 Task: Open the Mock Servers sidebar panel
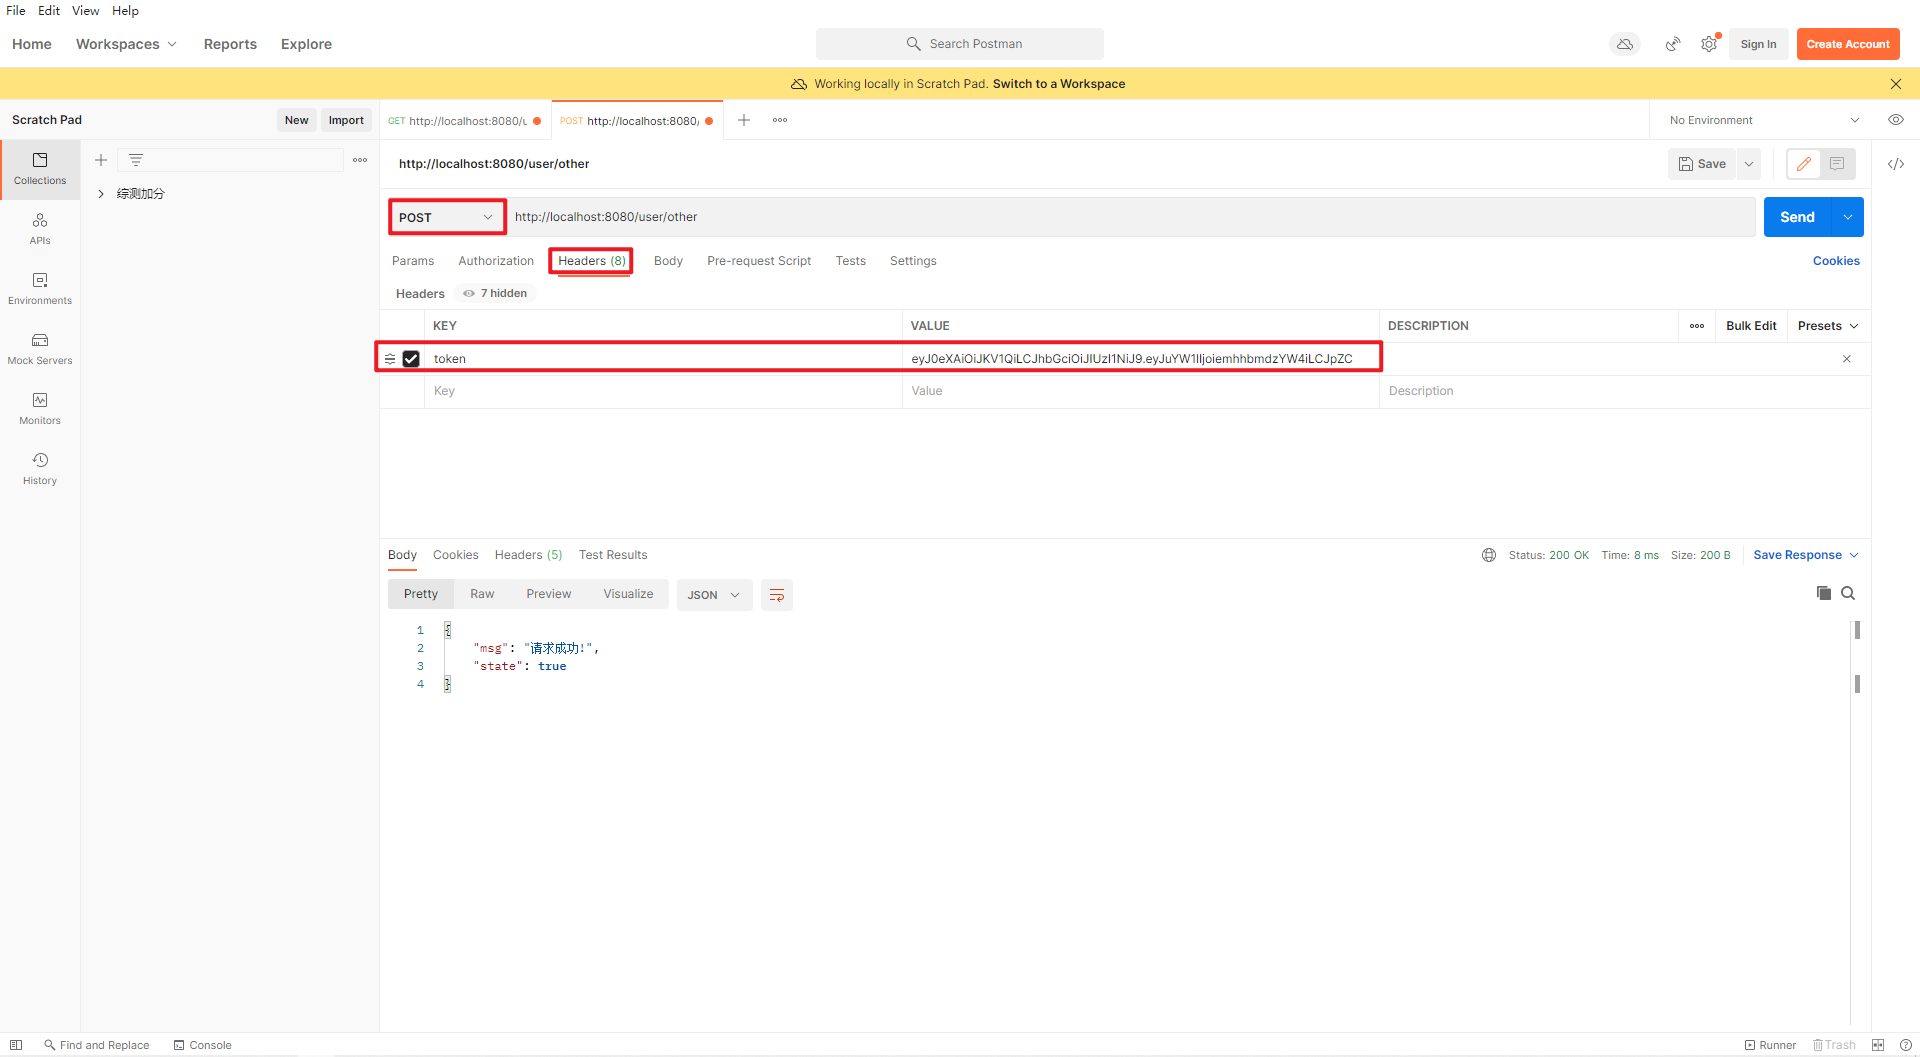pyautogui.click(x=40, y=349)
